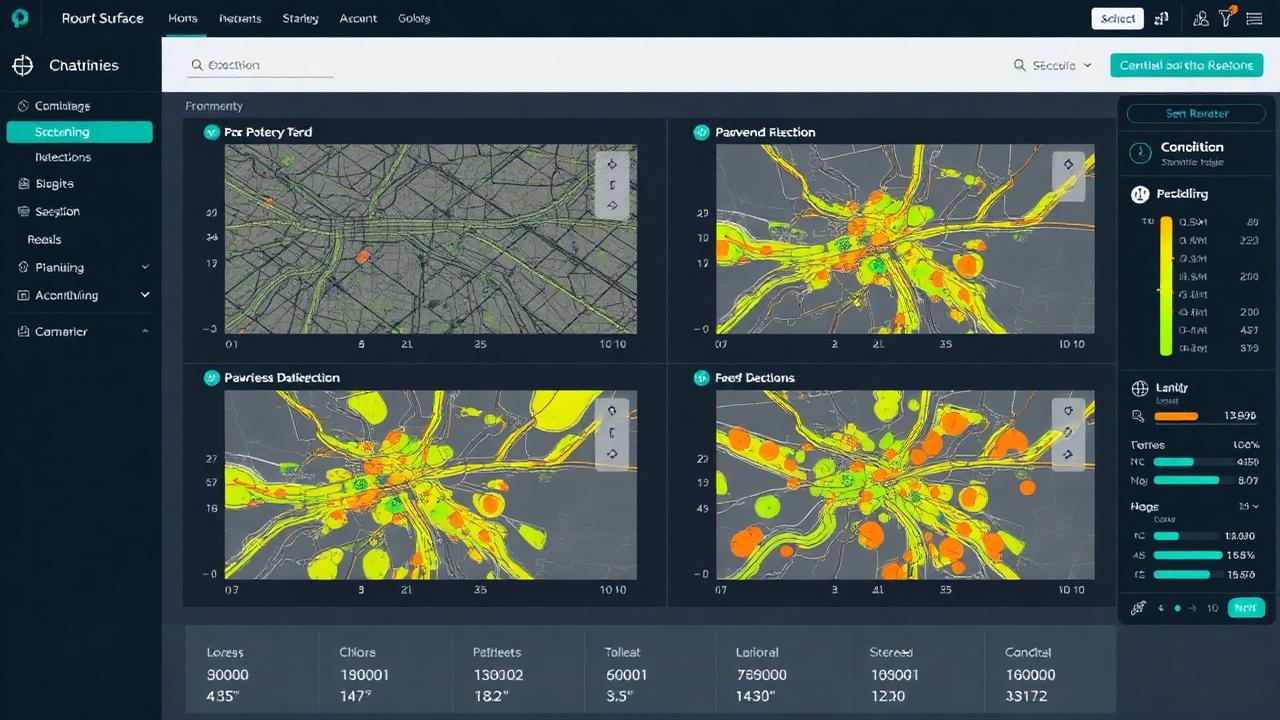Click the round icon beside Pedding
The width and height of the screenshot is (1280, 720).
click(x=1139, y=194)
